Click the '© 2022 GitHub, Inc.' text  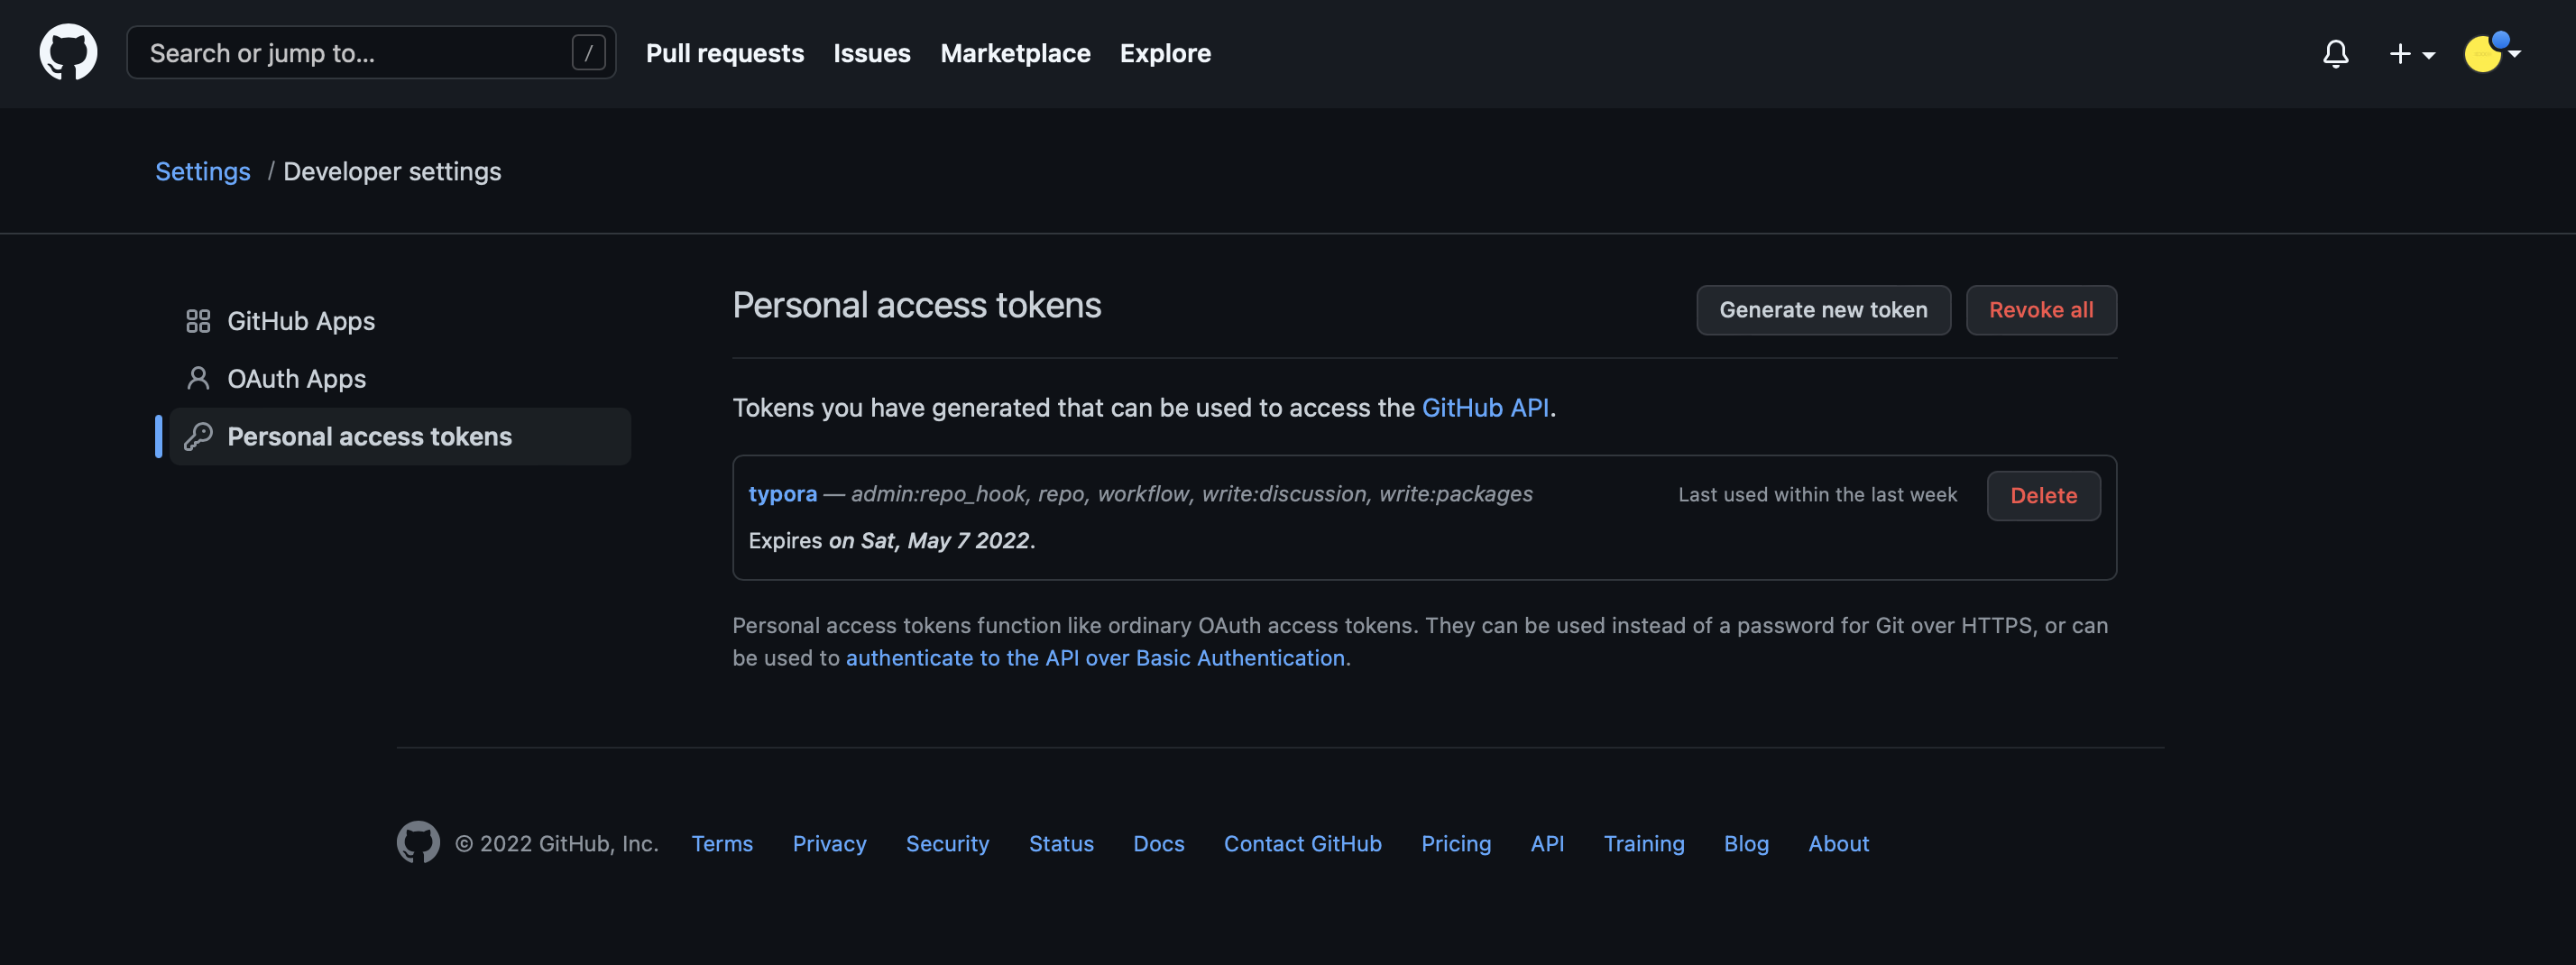(556, 843)
